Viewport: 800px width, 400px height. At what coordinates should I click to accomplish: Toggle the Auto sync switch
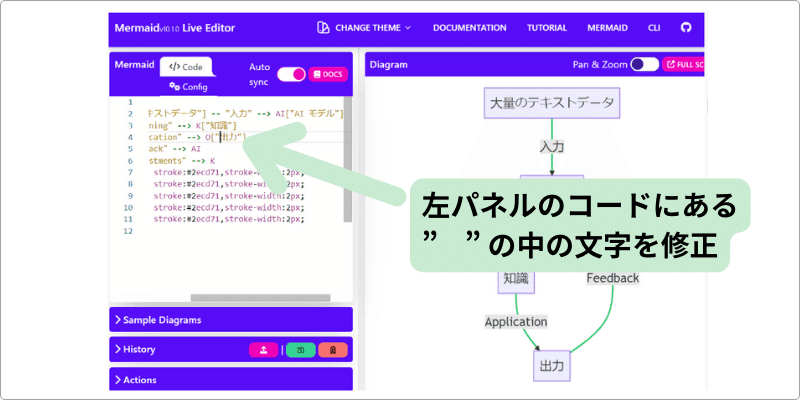click(x=291, y=74)
